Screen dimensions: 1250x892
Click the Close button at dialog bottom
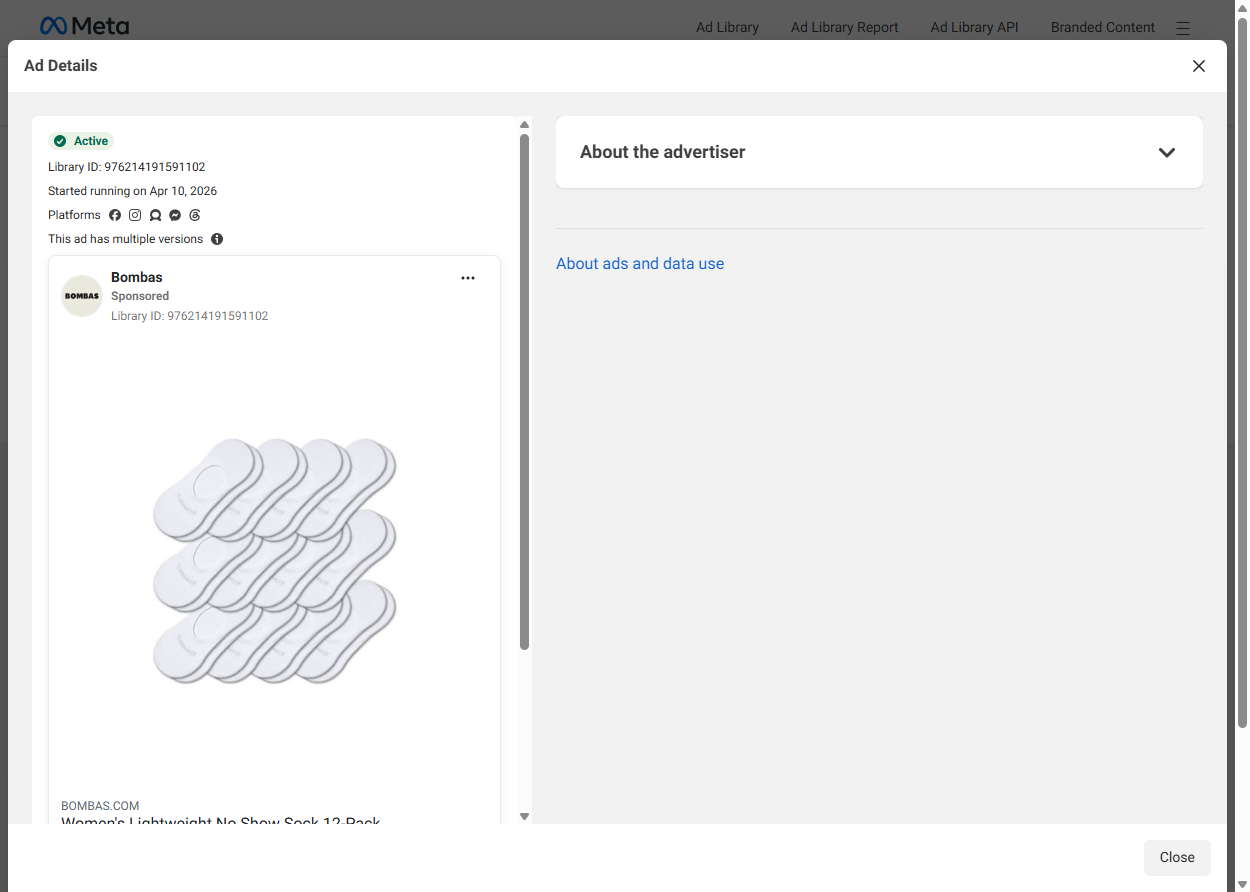1177,857
